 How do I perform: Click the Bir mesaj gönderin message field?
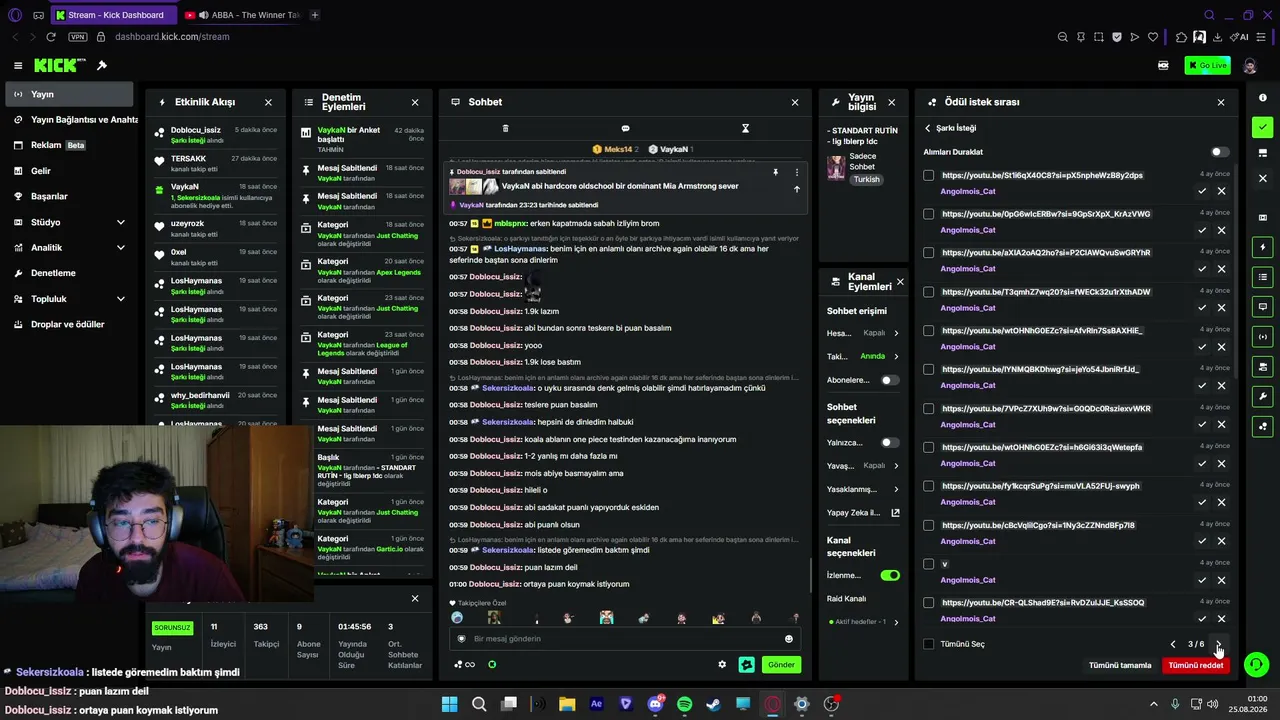coord(625,639)
